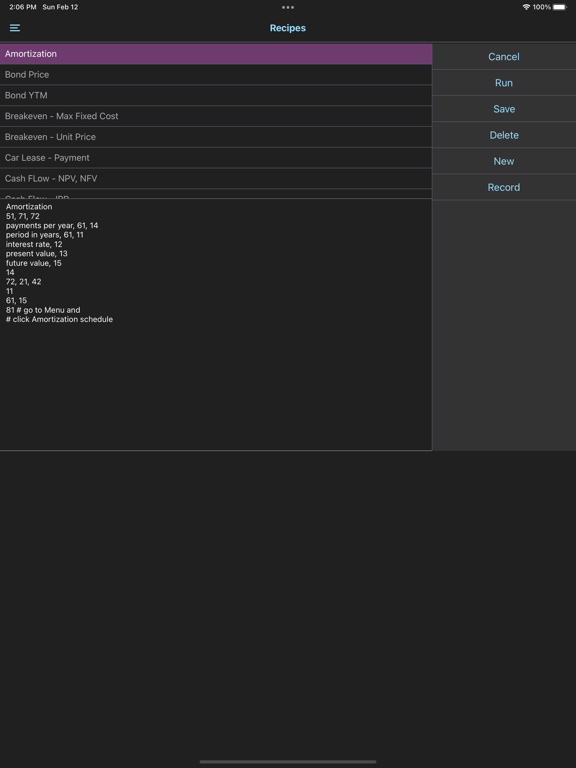Tap the three-dot multitasking indicator
This screenshot has width=576, height=768.
tap(288, 7)
